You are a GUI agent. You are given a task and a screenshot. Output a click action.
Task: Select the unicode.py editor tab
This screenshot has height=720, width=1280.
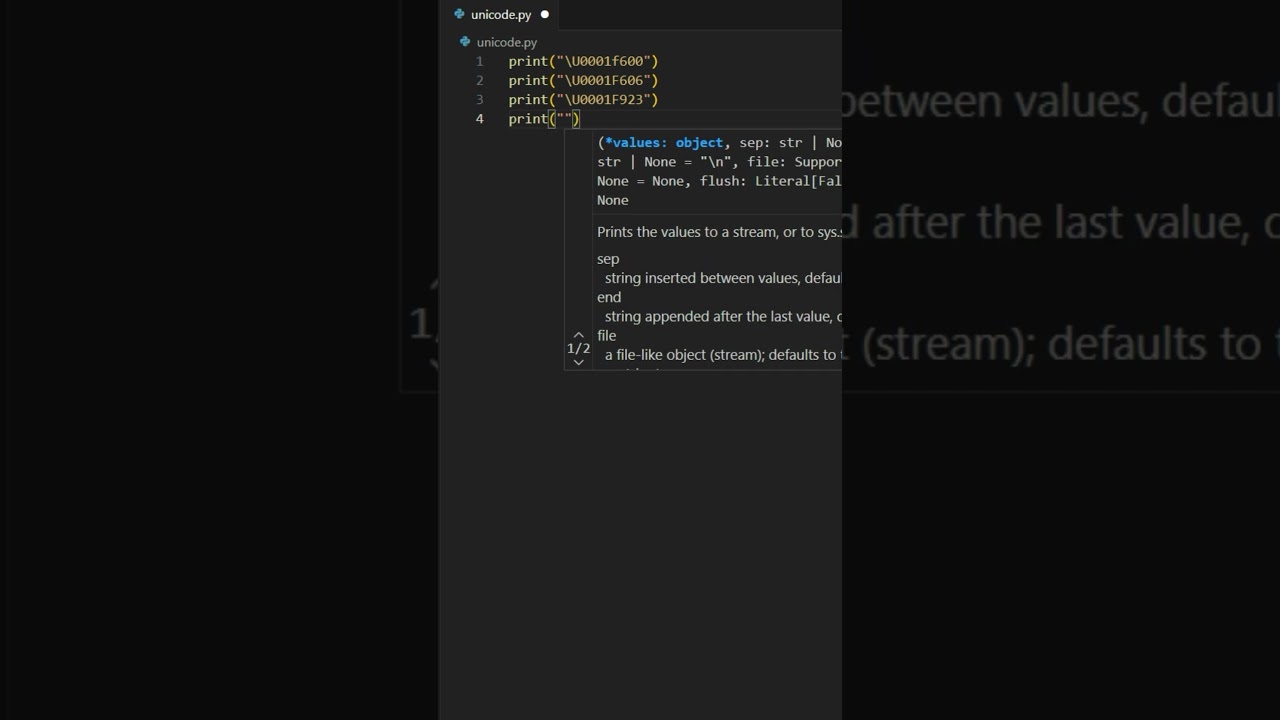(500, 15)
